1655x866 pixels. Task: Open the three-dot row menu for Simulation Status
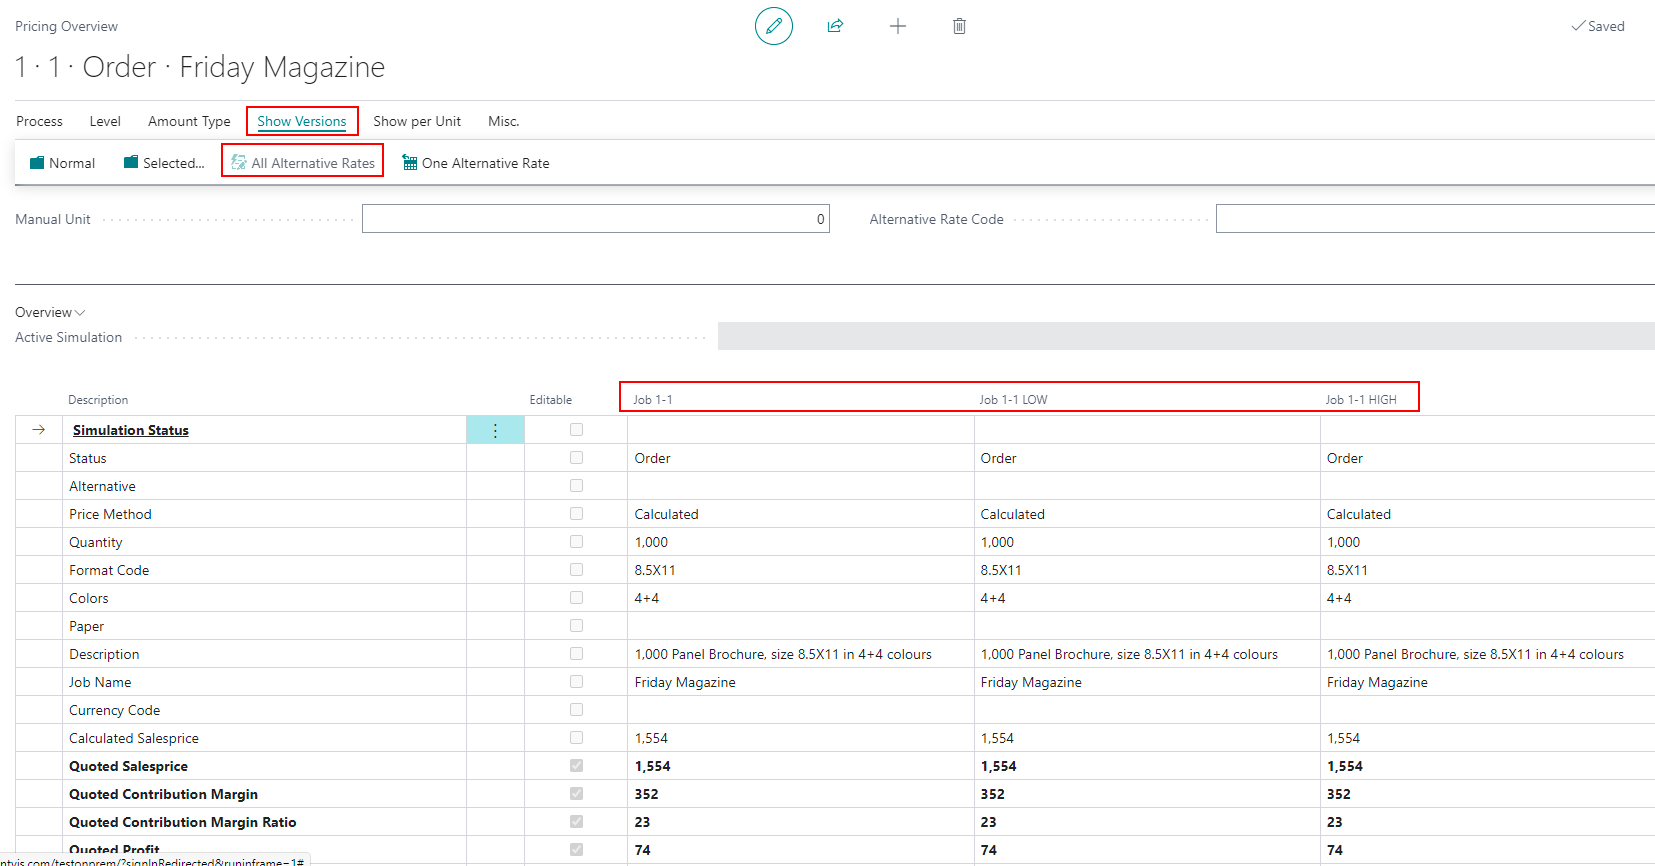495,430
